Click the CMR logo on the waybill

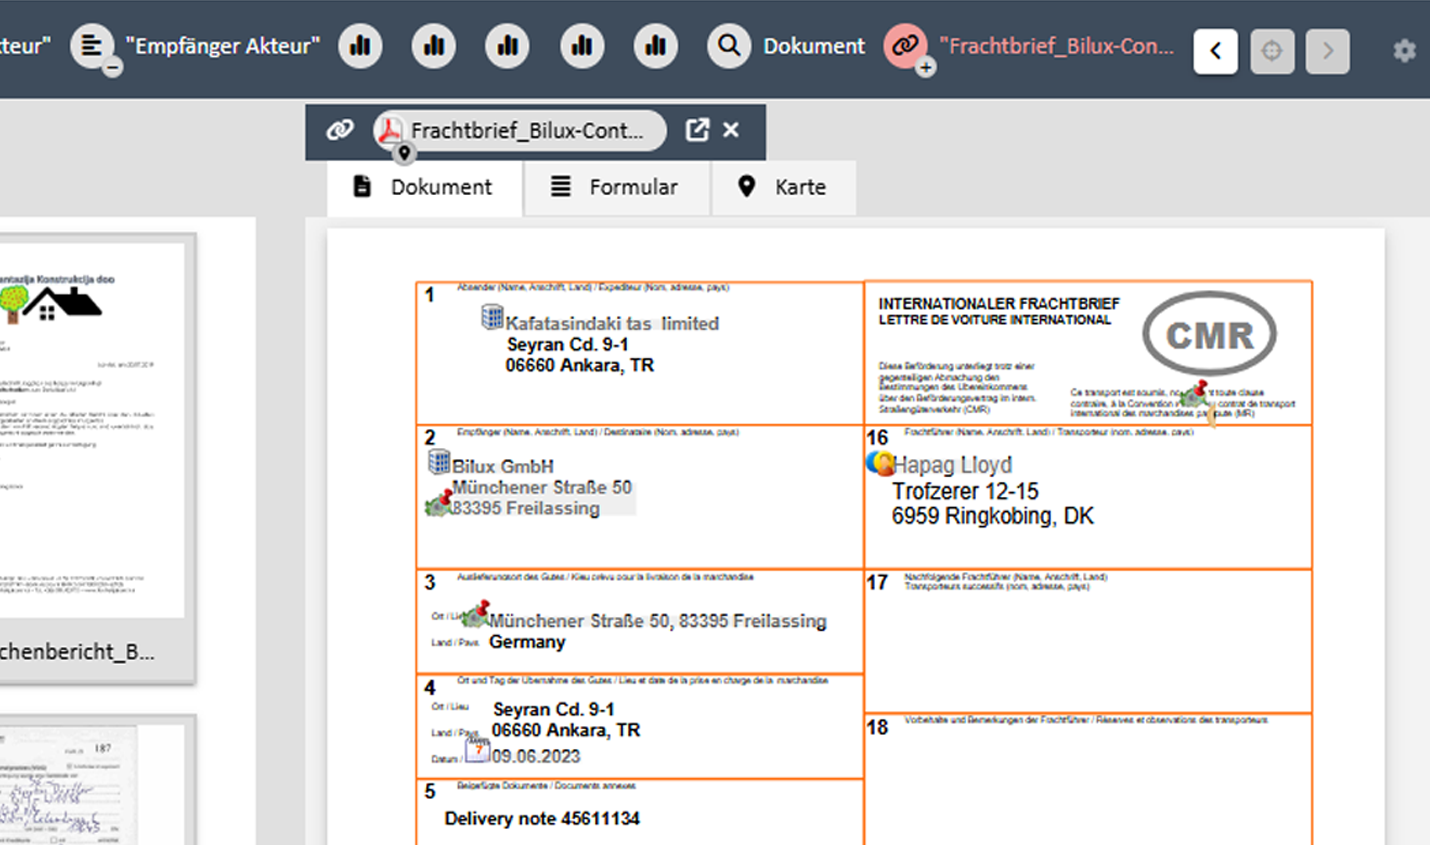click(1209, 335)
